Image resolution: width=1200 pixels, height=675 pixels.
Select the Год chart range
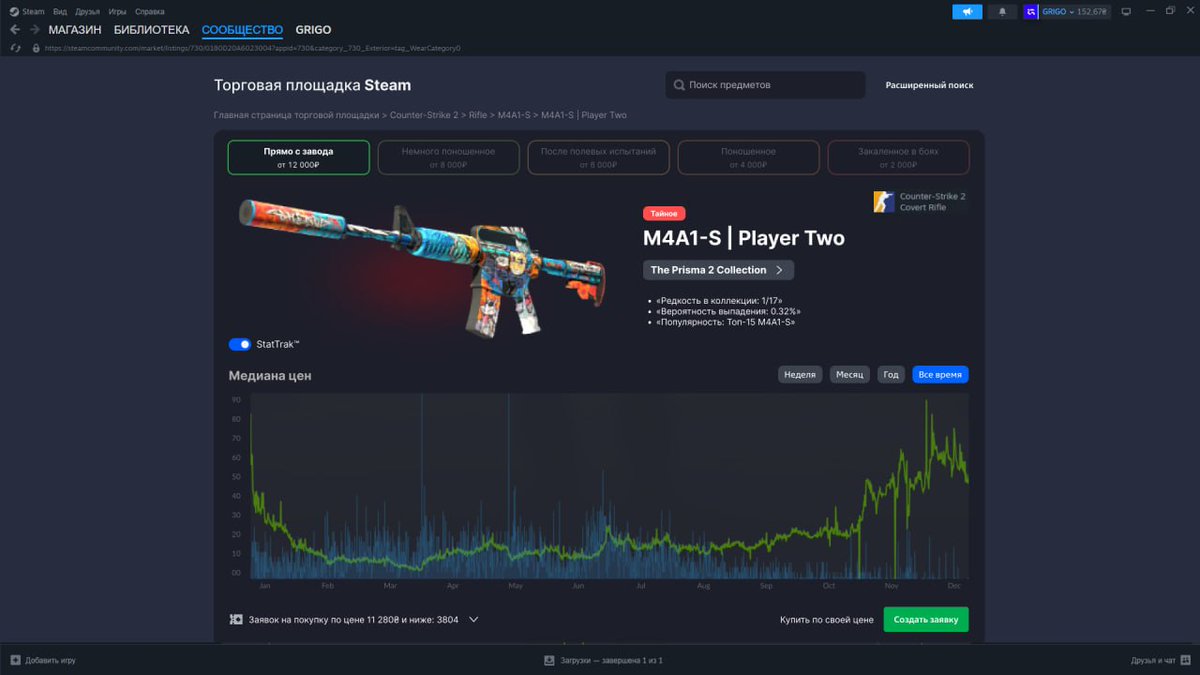pos(890,375)
